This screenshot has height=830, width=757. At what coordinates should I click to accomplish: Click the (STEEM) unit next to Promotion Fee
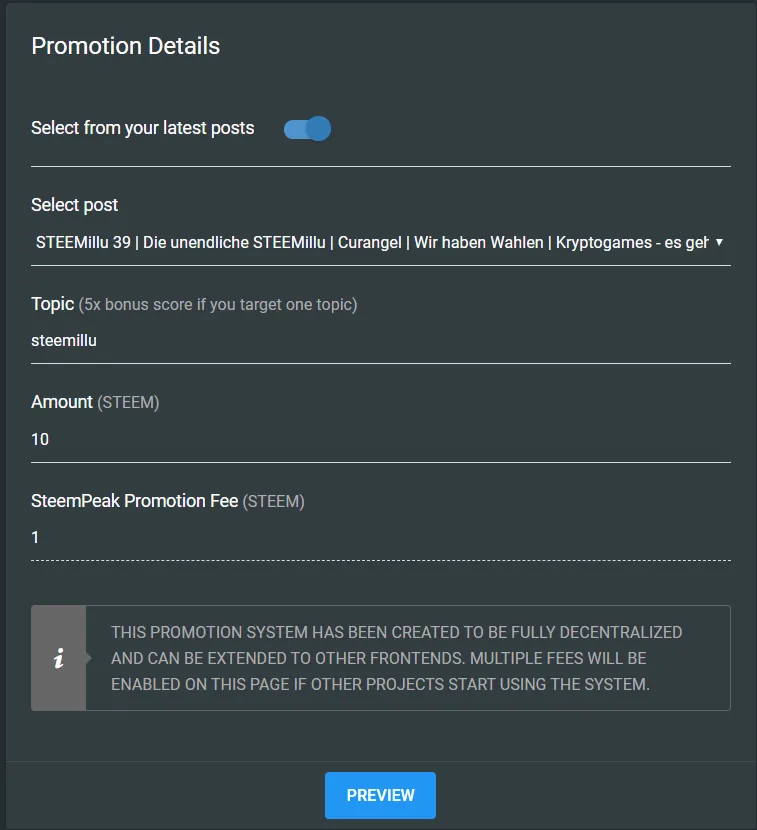pyautogui.click(x=274, y=501)
